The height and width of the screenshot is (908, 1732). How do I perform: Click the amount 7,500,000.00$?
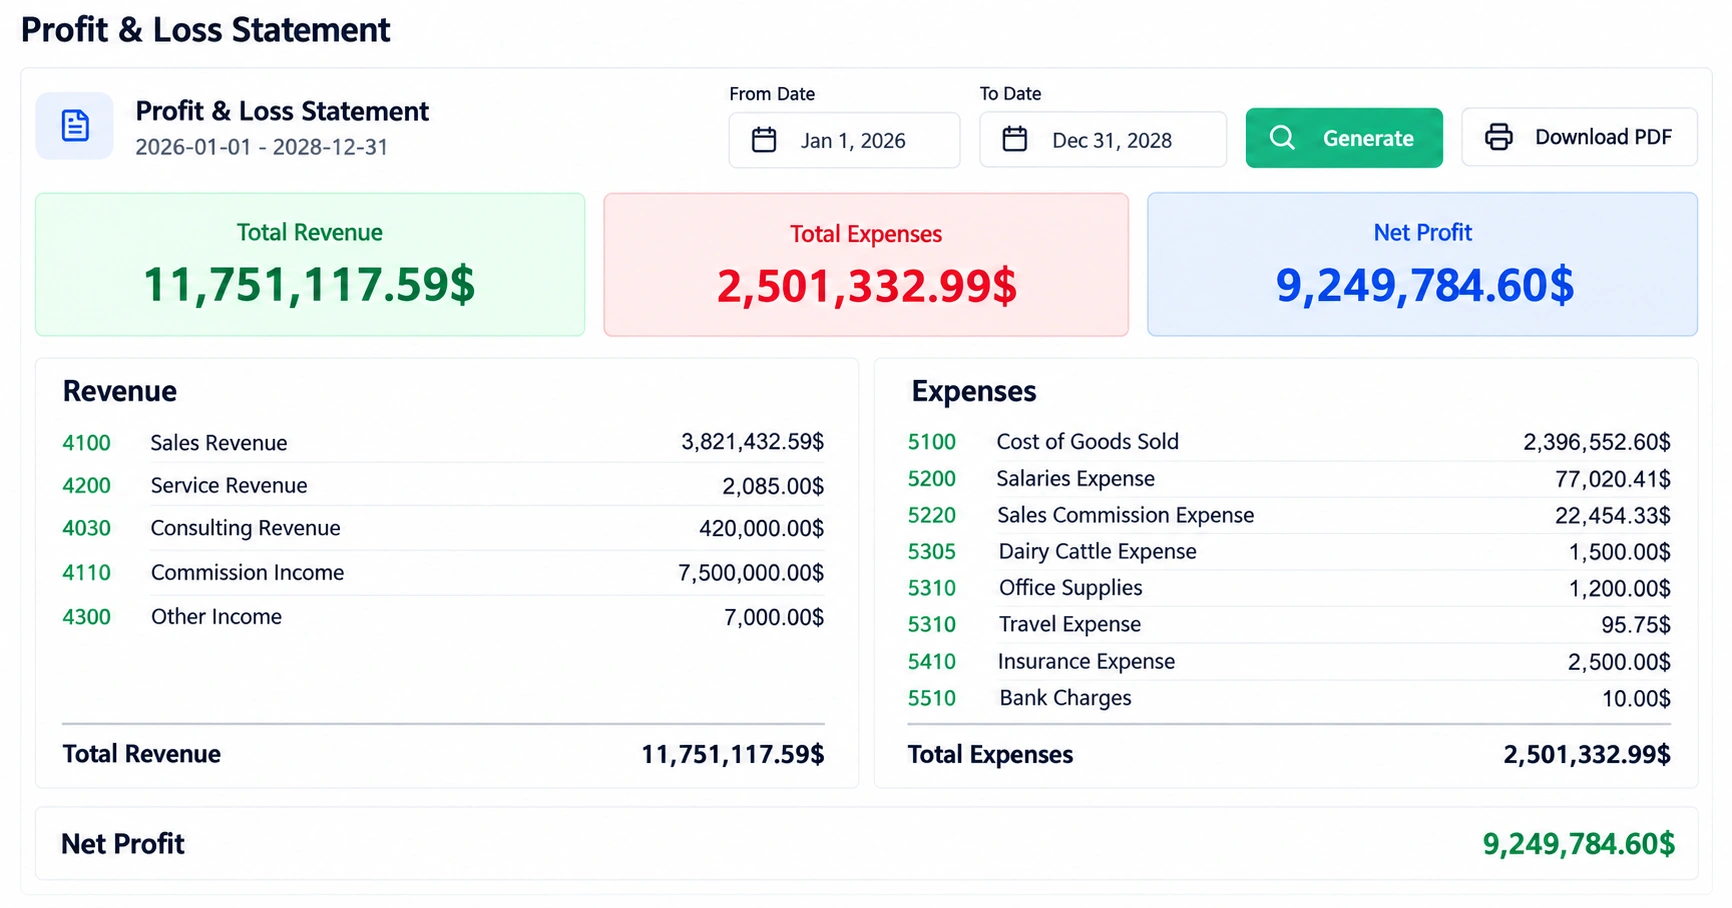coord(751,573)
